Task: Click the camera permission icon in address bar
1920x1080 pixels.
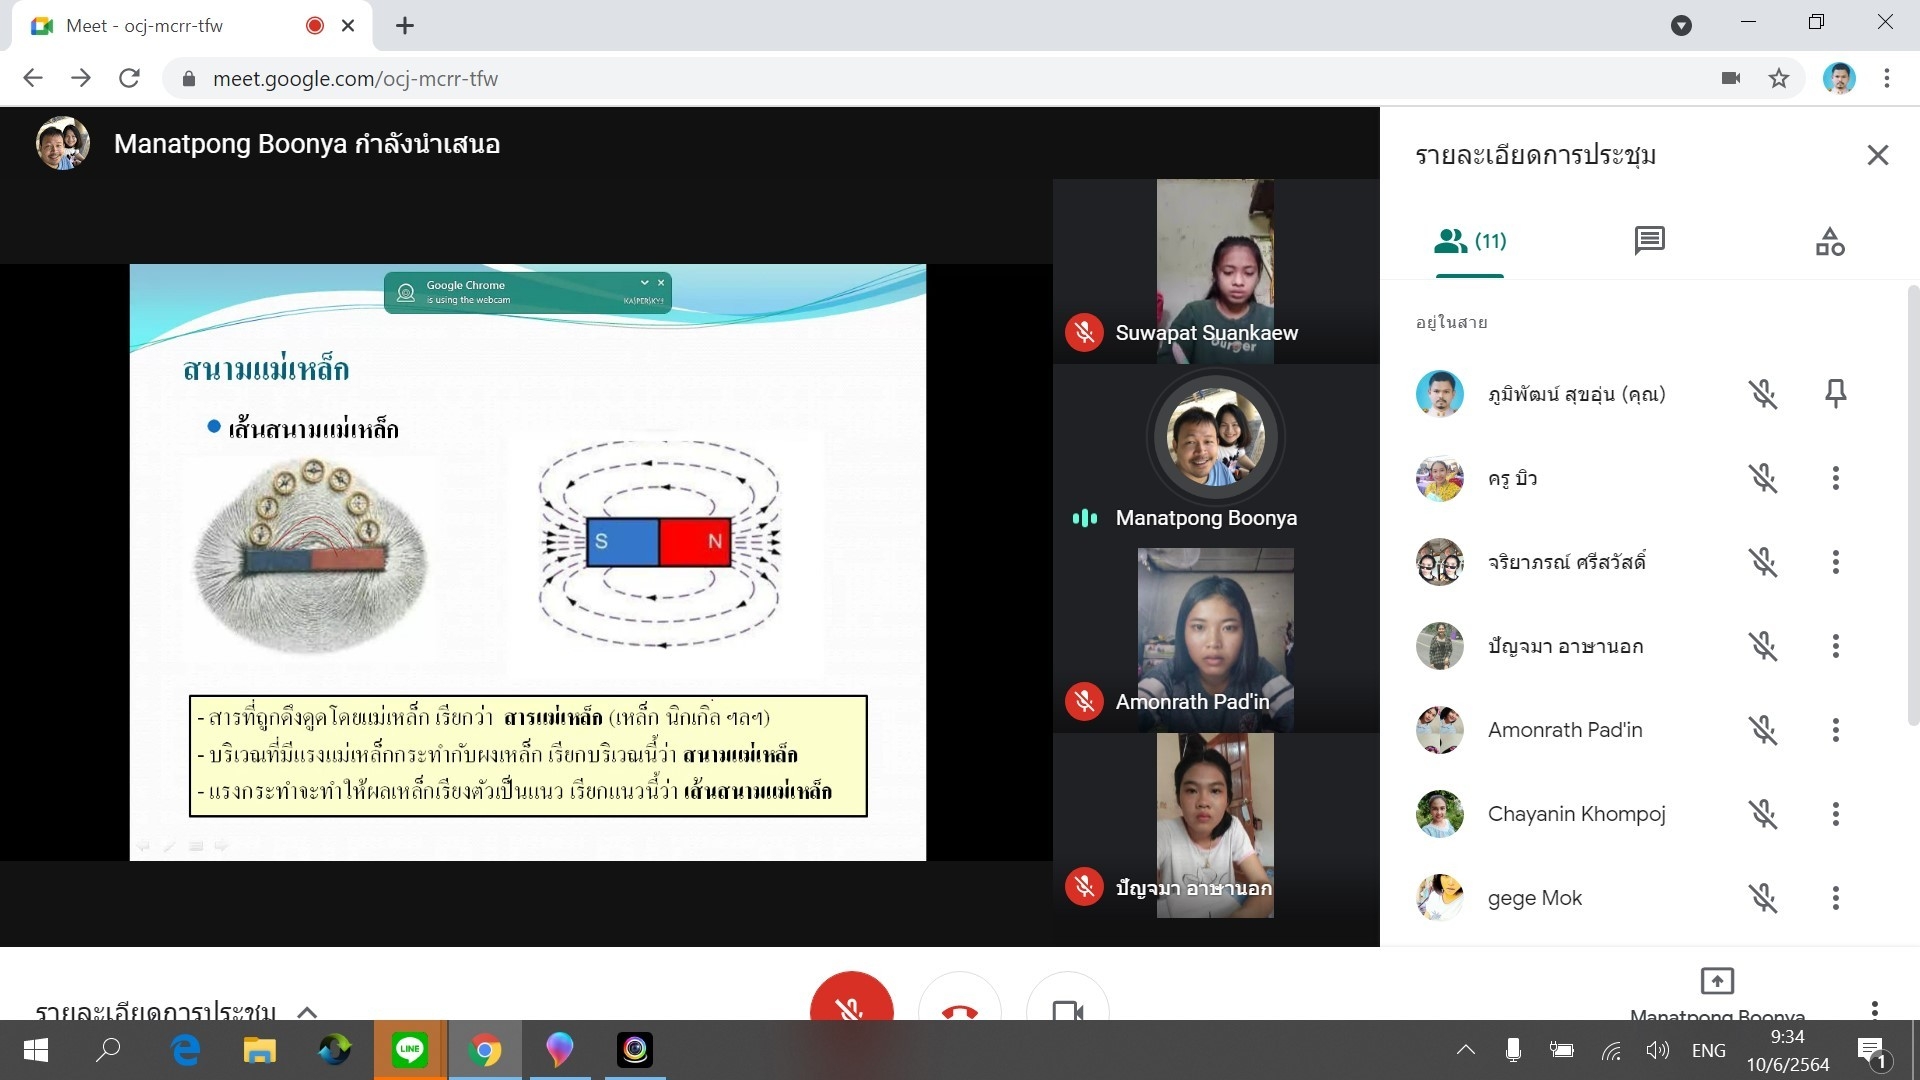Action: [1731, 78]
